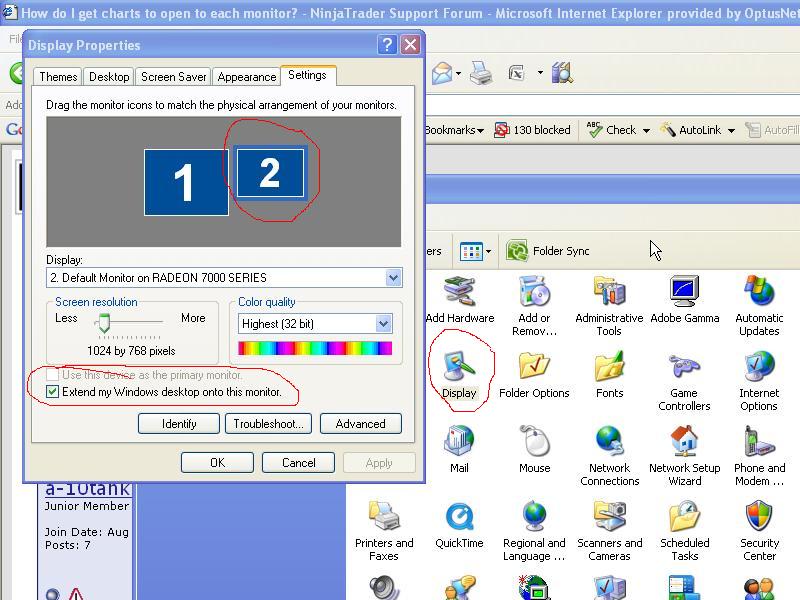Select the Settings tab
The width and height of the screenshot is (800, 600).
308,75
